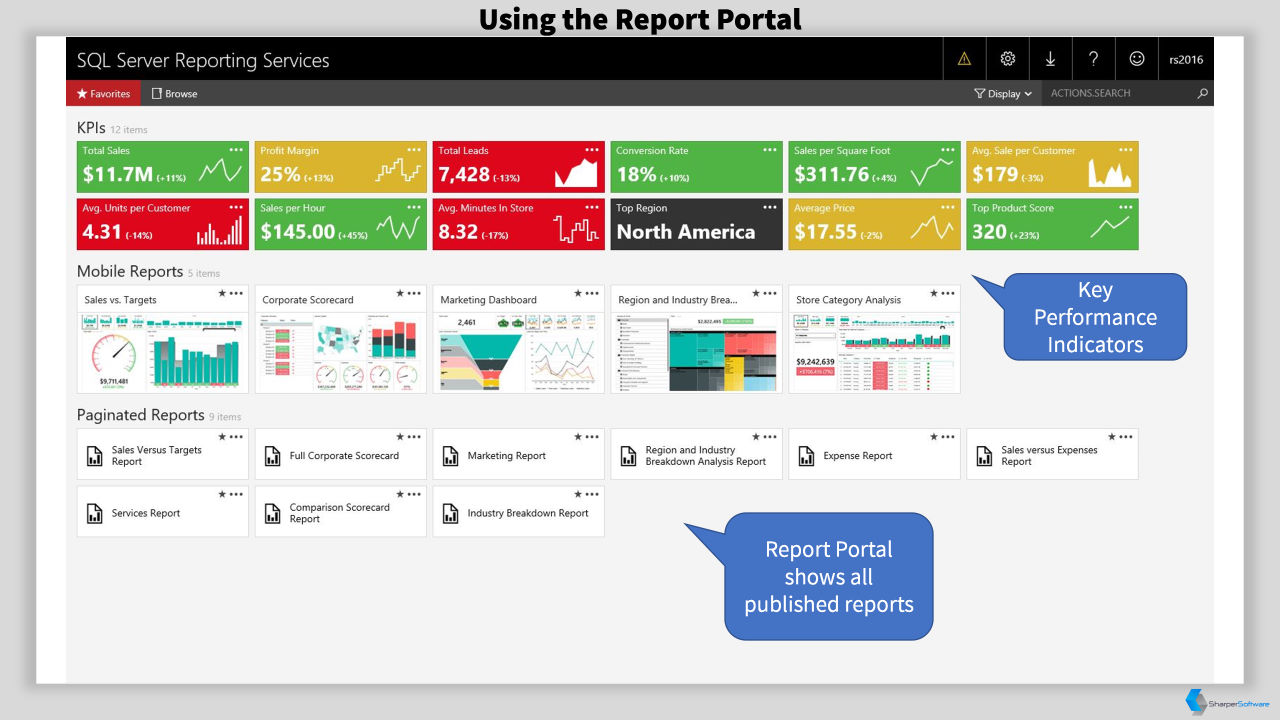Open the Store Category Analysis thumbnail
This screenshot has width=1280, height=720.
point(875,352)
